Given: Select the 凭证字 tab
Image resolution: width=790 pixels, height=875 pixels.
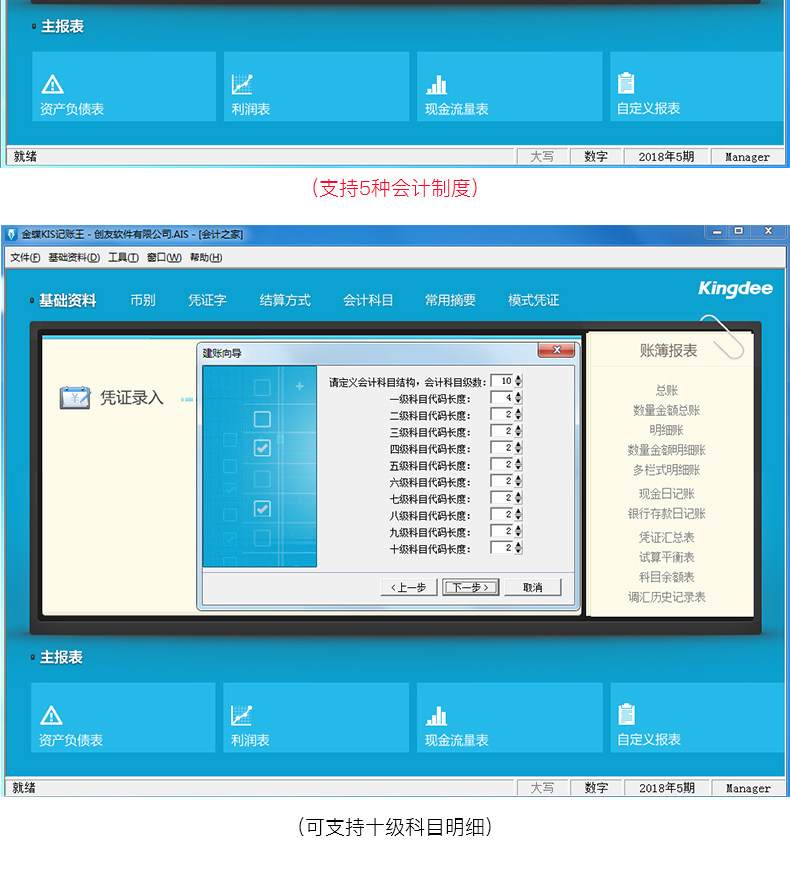Looking at the screenshot, I should [207, 300].
